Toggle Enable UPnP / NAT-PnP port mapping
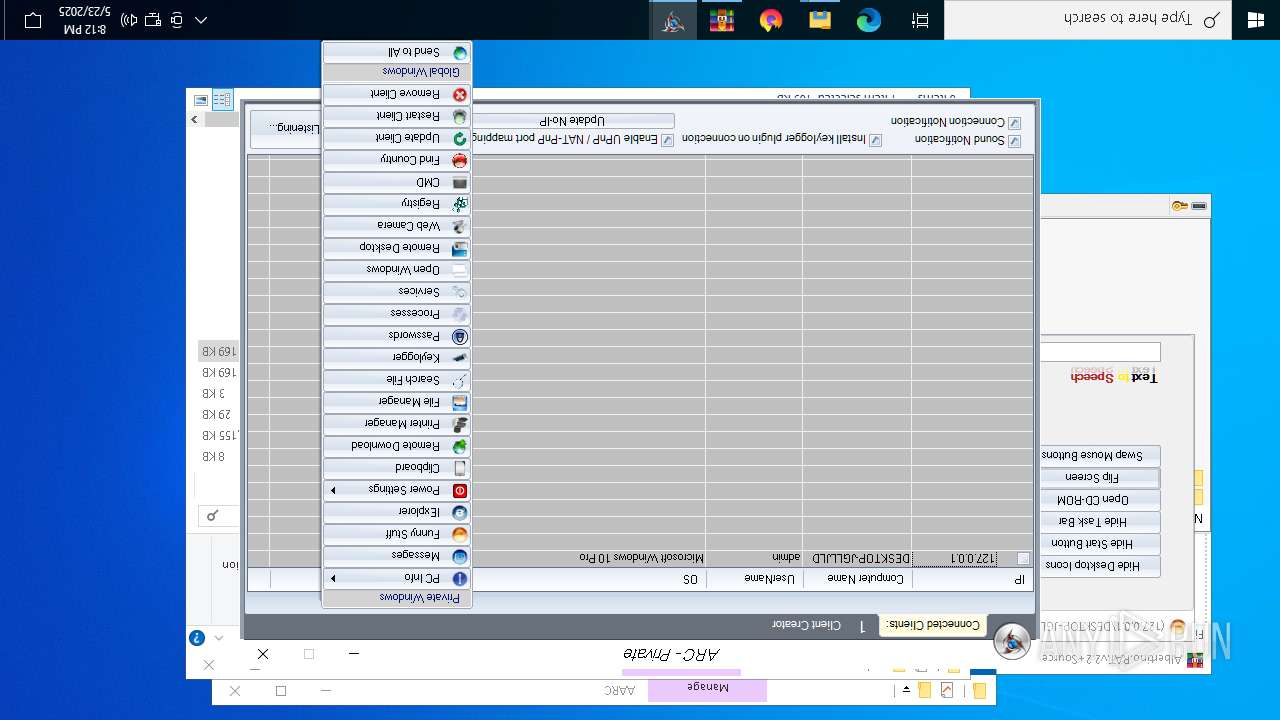 click(667, 141)
